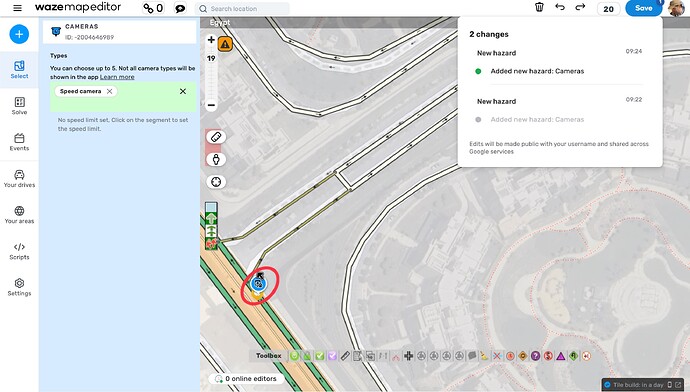Open the Events tab
The height and width of the screenshot is (392, 690).
19,142
